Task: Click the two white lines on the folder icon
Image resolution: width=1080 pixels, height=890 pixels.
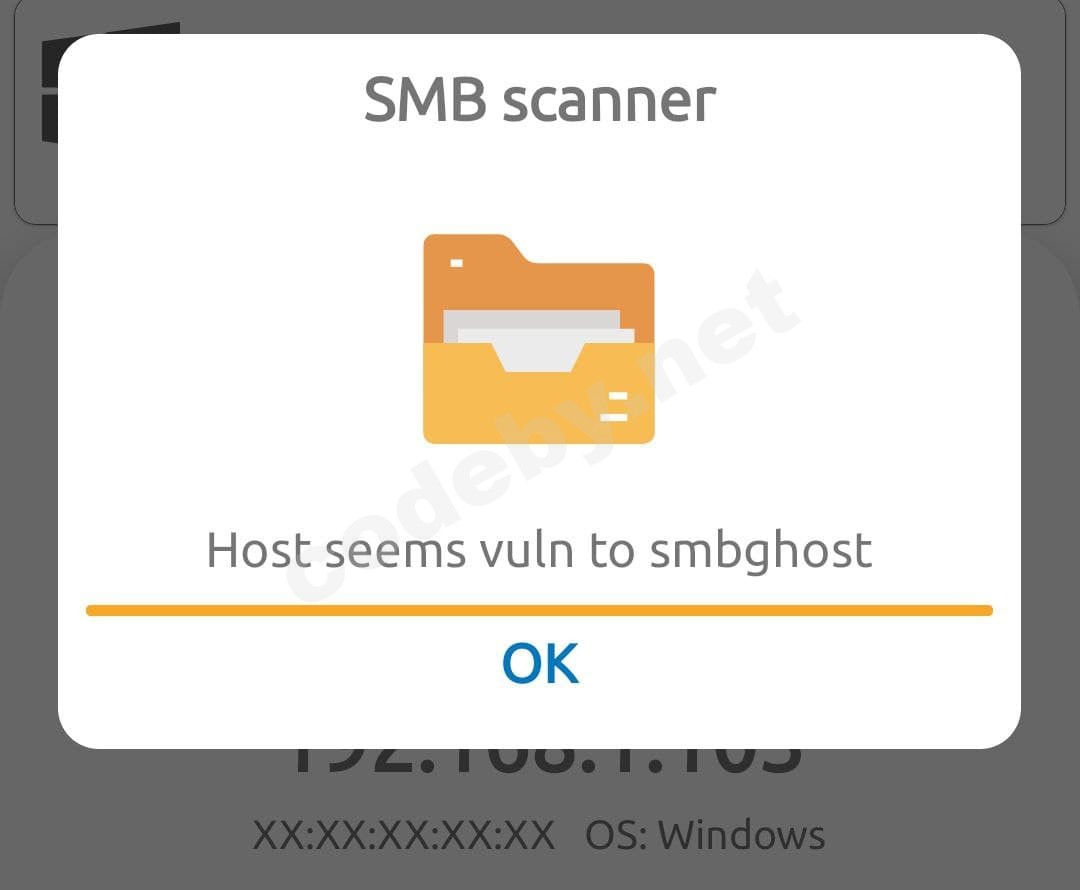Action: pyautogui.click(x=614, y=406)
